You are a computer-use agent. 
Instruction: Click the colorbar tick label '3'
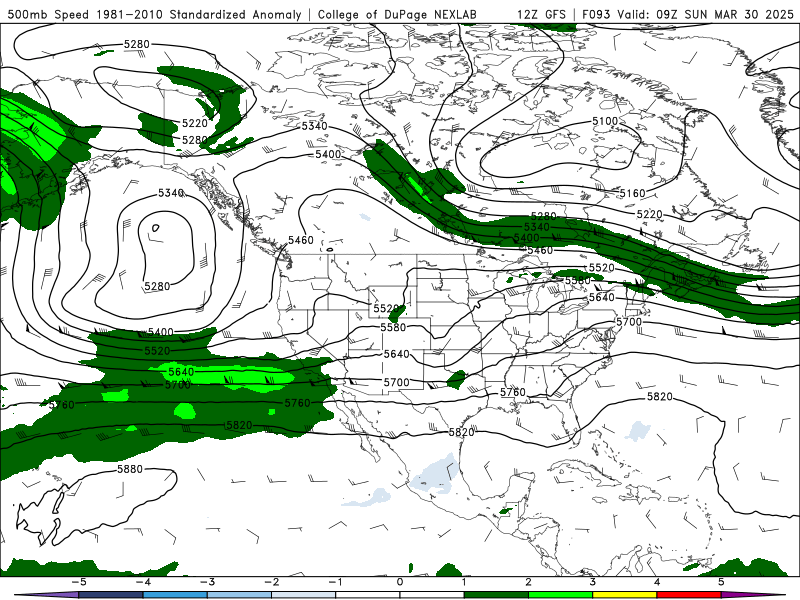point(592,582)
